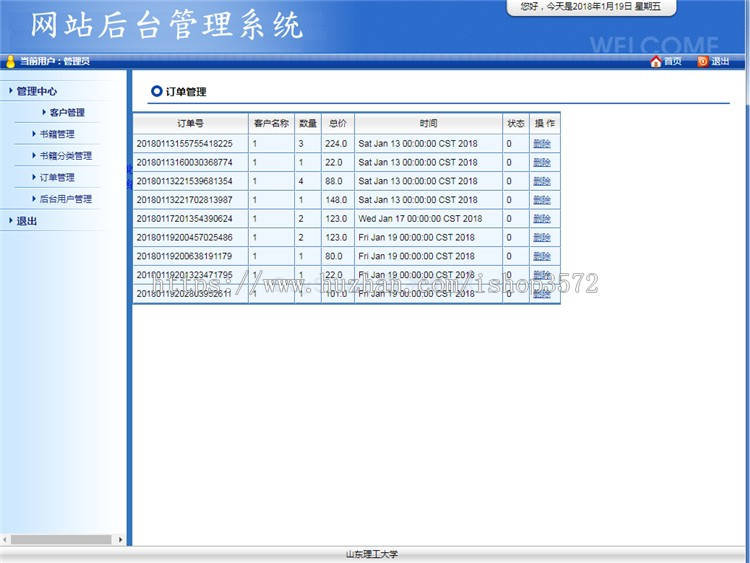
Task: Click the 操作 column header
Action: (545, 123)
